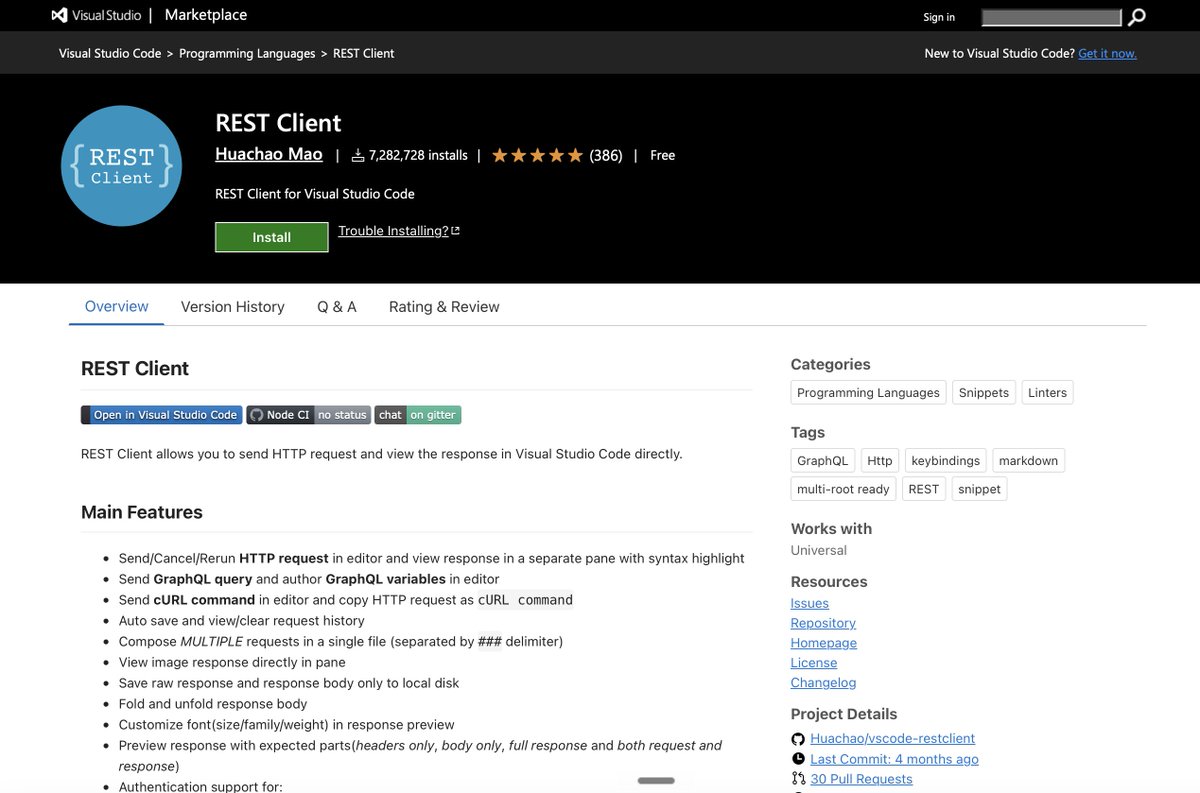This screenshot has width=1200, height=793.
Task: Select the Linters category tag
Action: 1048,393
